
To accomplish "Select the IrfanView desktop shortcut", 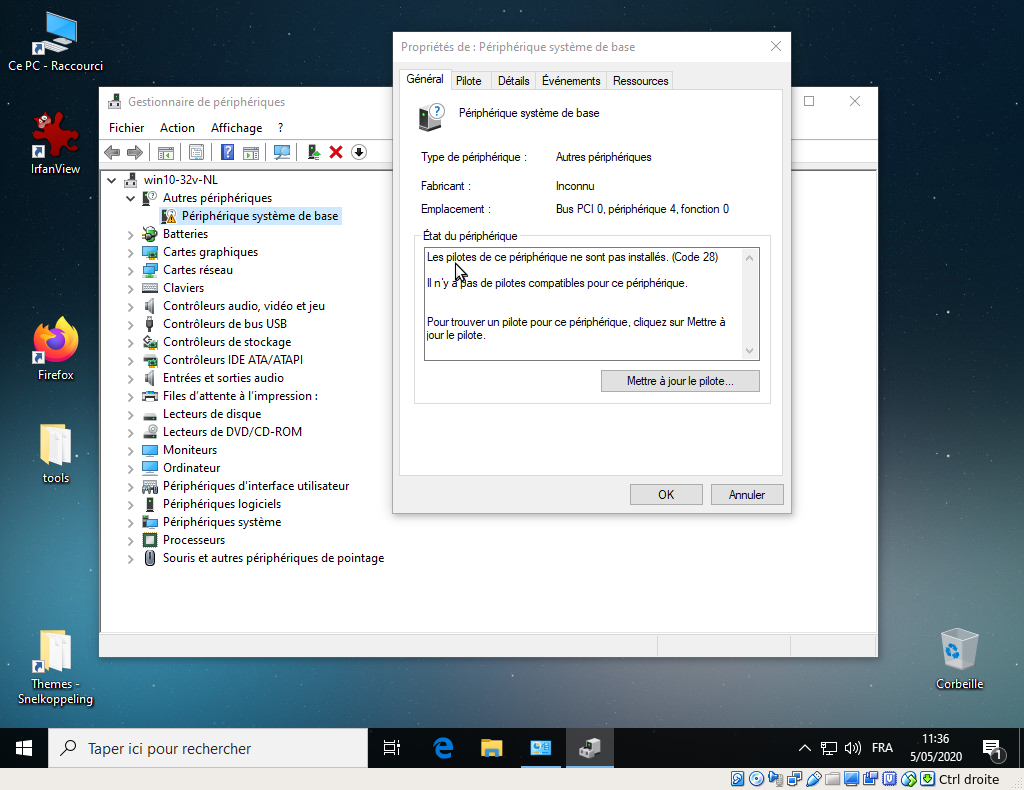I will pos(56,143).
